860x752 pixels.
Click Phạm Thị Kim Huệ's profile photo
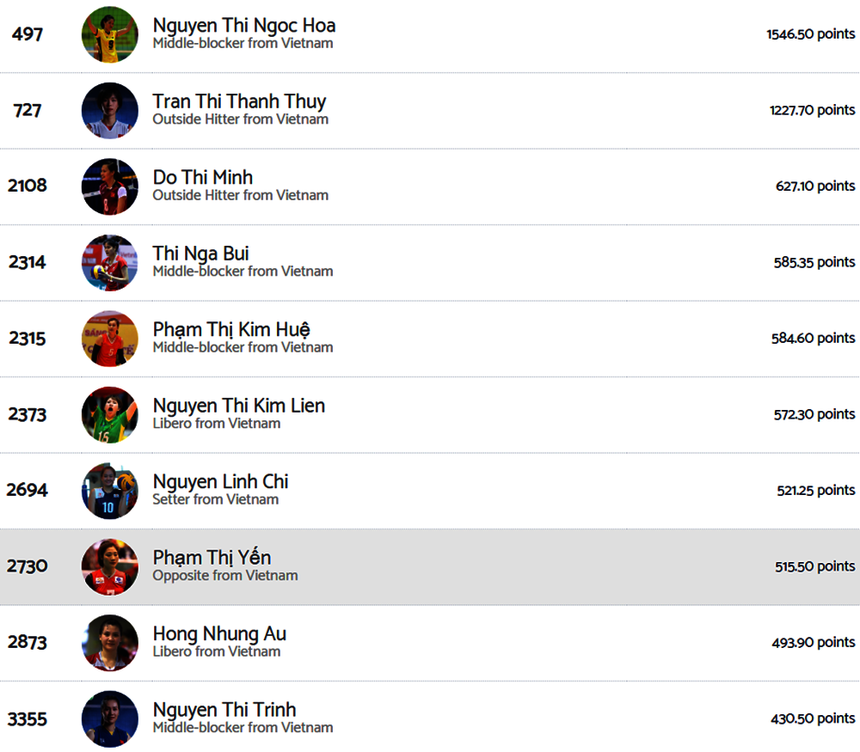(110, 338)
